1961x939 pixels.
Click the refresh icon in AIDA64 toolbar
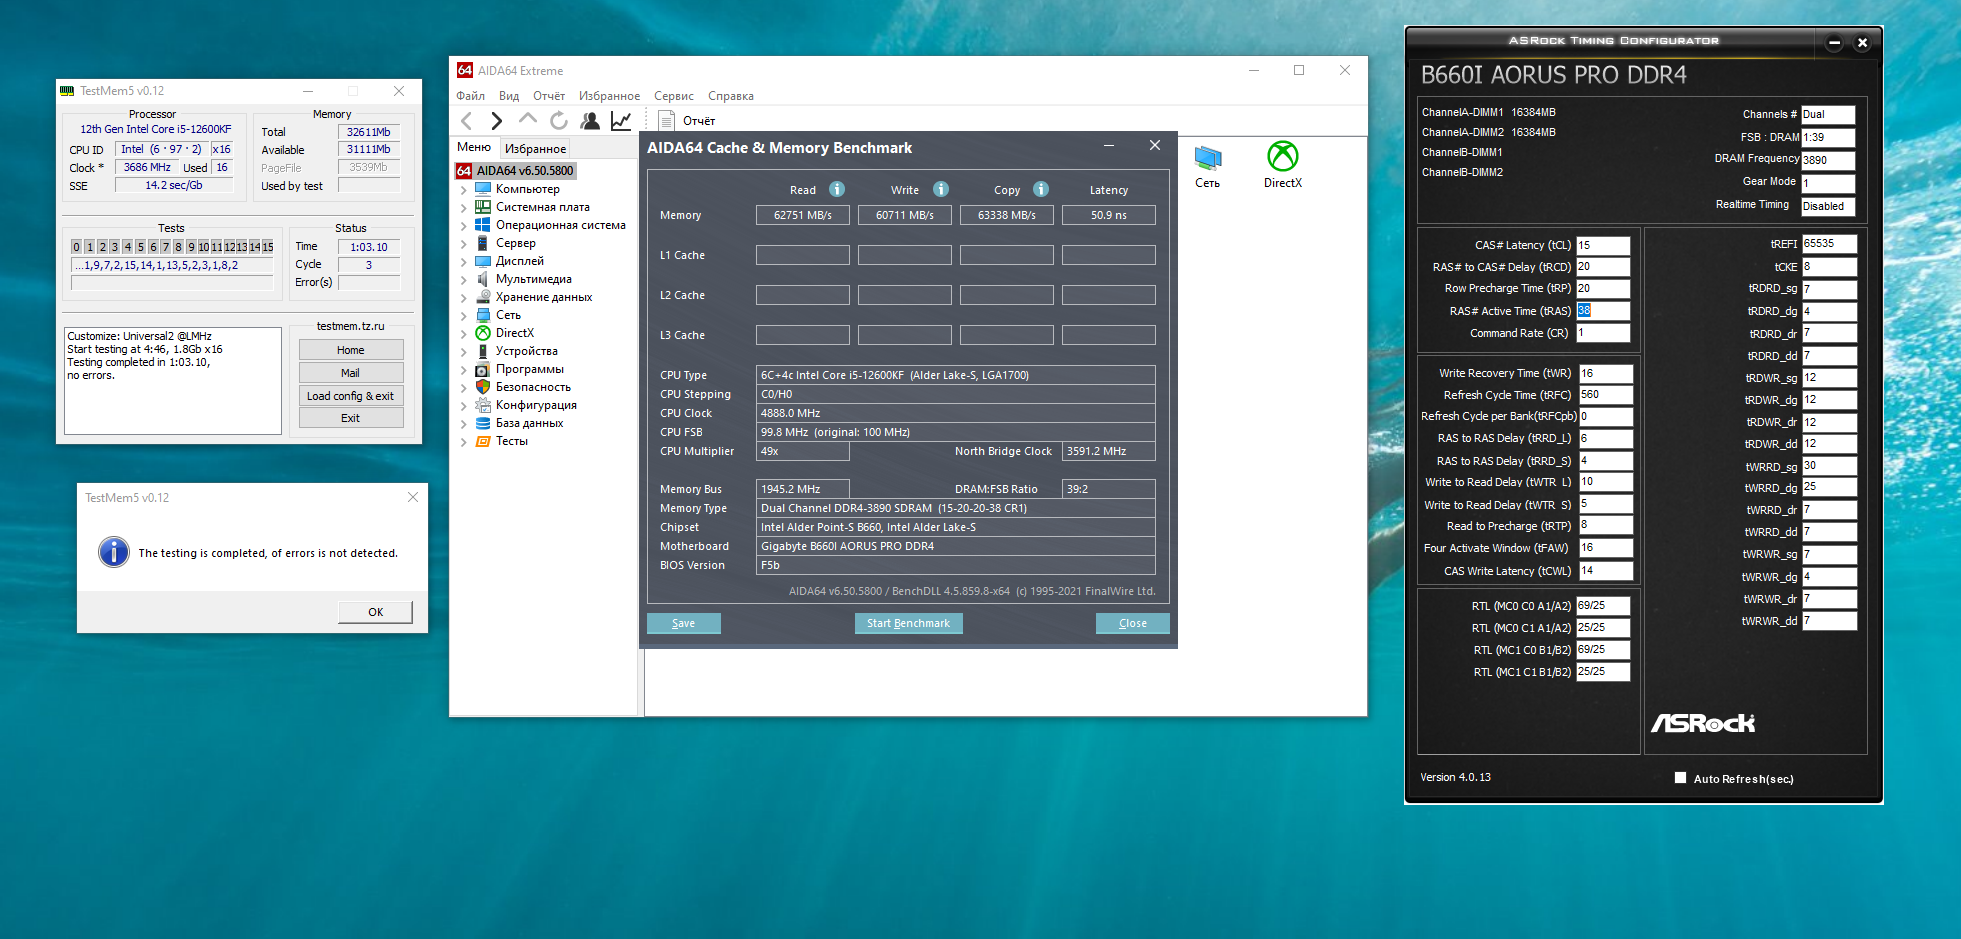559,121
